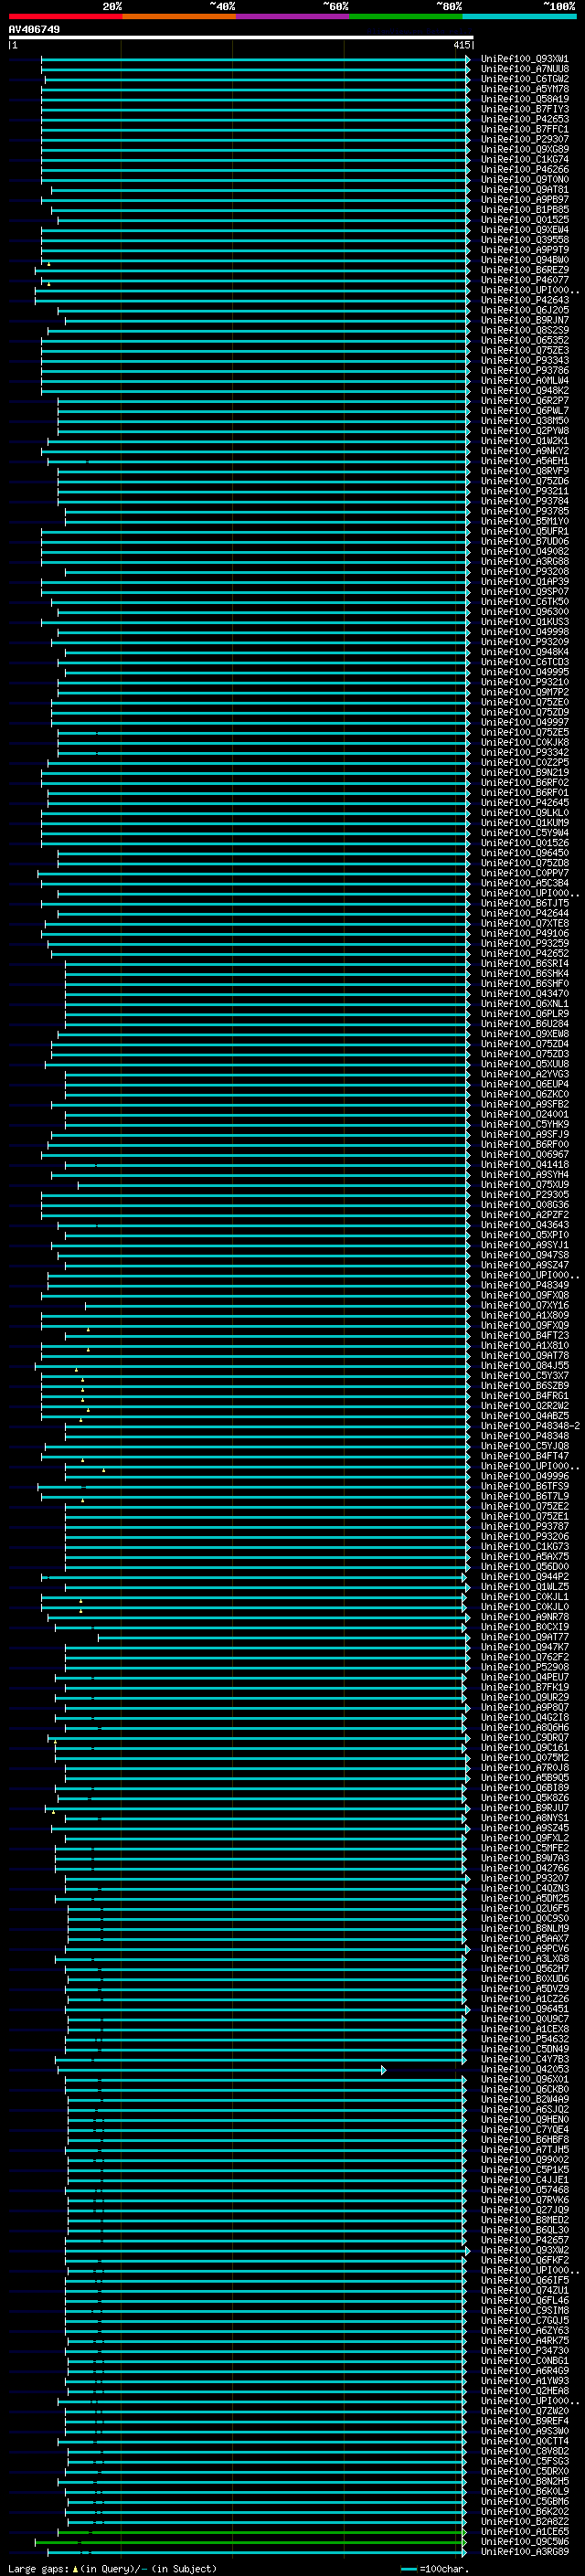This screenshot has width=585, height=2576.
Task: Select the UniRef100_B4FT47 label
Action: pyautogui.click(x=525, y=1456)
